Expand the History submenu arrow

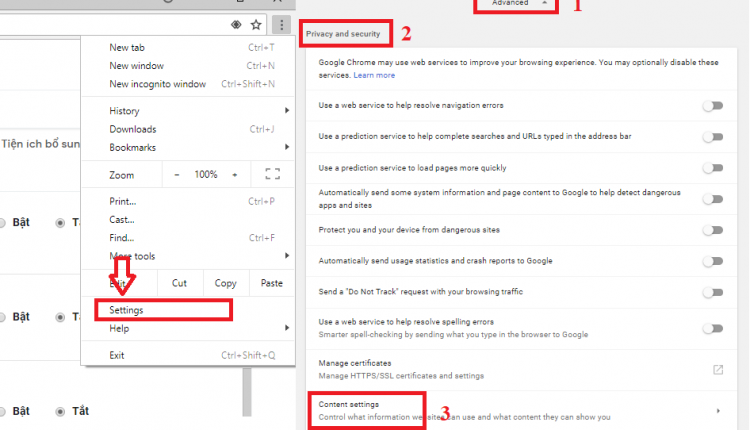[x=287, y=110]
